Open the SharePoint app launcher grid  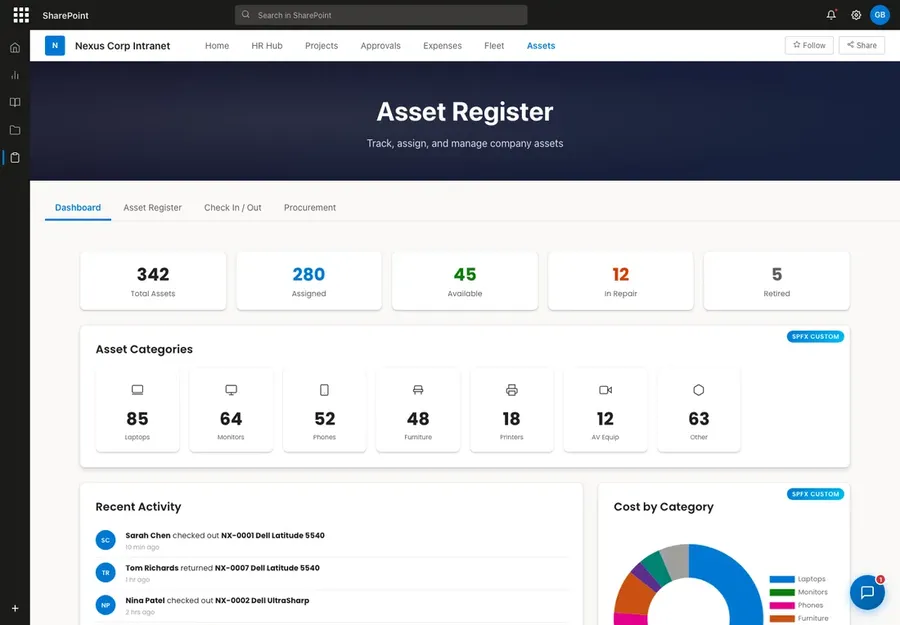[x=21, y=15]
